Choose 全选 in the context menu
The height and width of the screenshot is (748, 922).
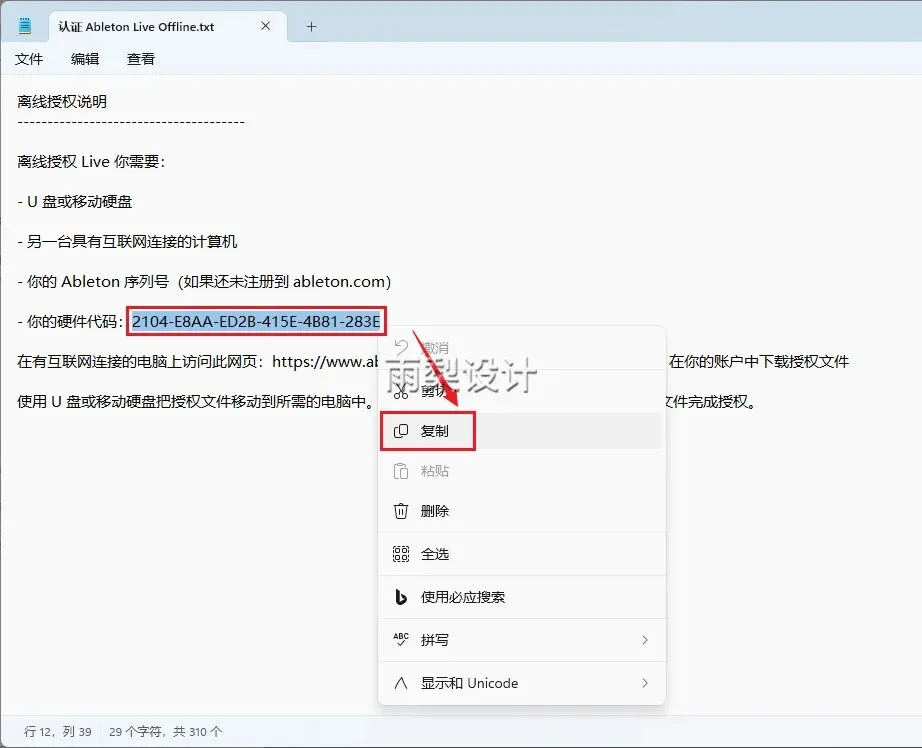(x=522, y=554)
